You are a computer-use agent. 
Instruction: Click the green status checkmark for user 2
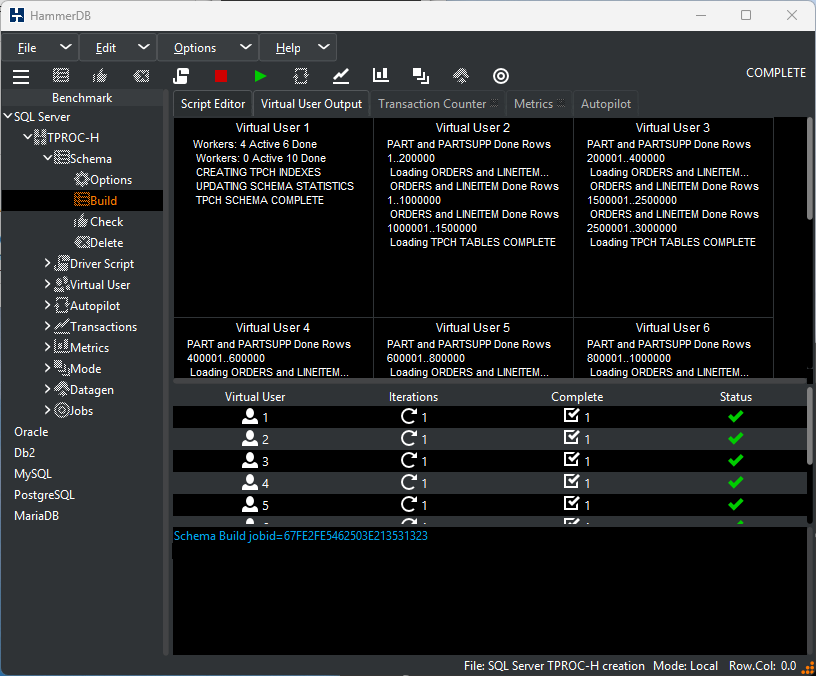tap(736, 438)
